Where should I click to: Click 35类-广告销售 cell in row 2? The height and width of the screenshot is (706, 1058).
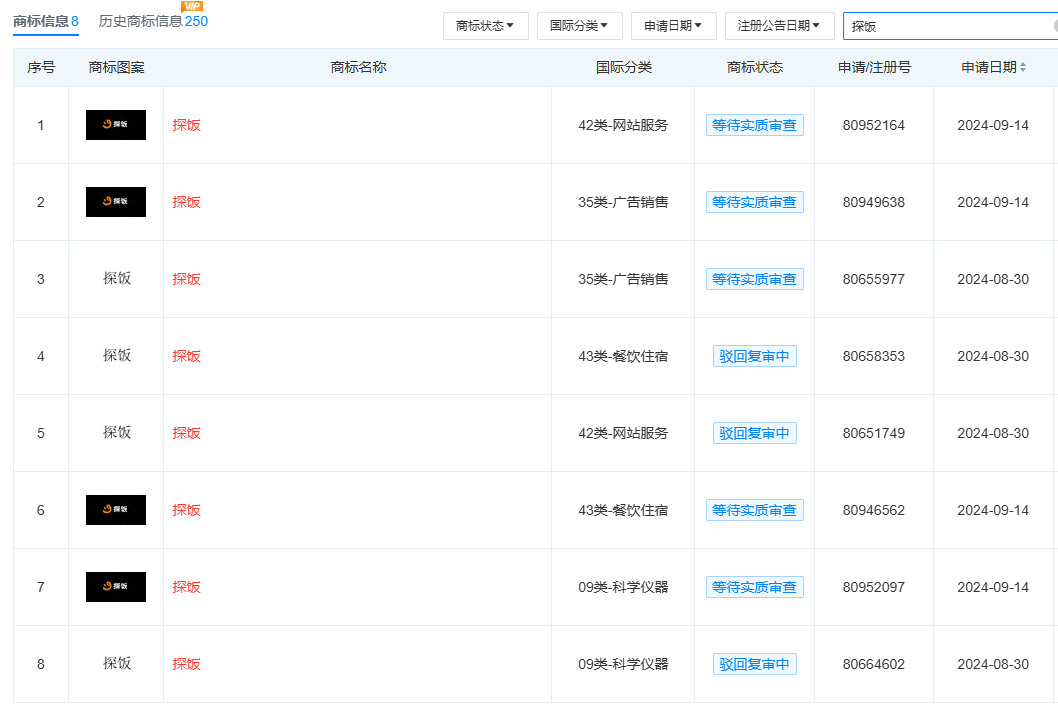click(x=623, y=202)
